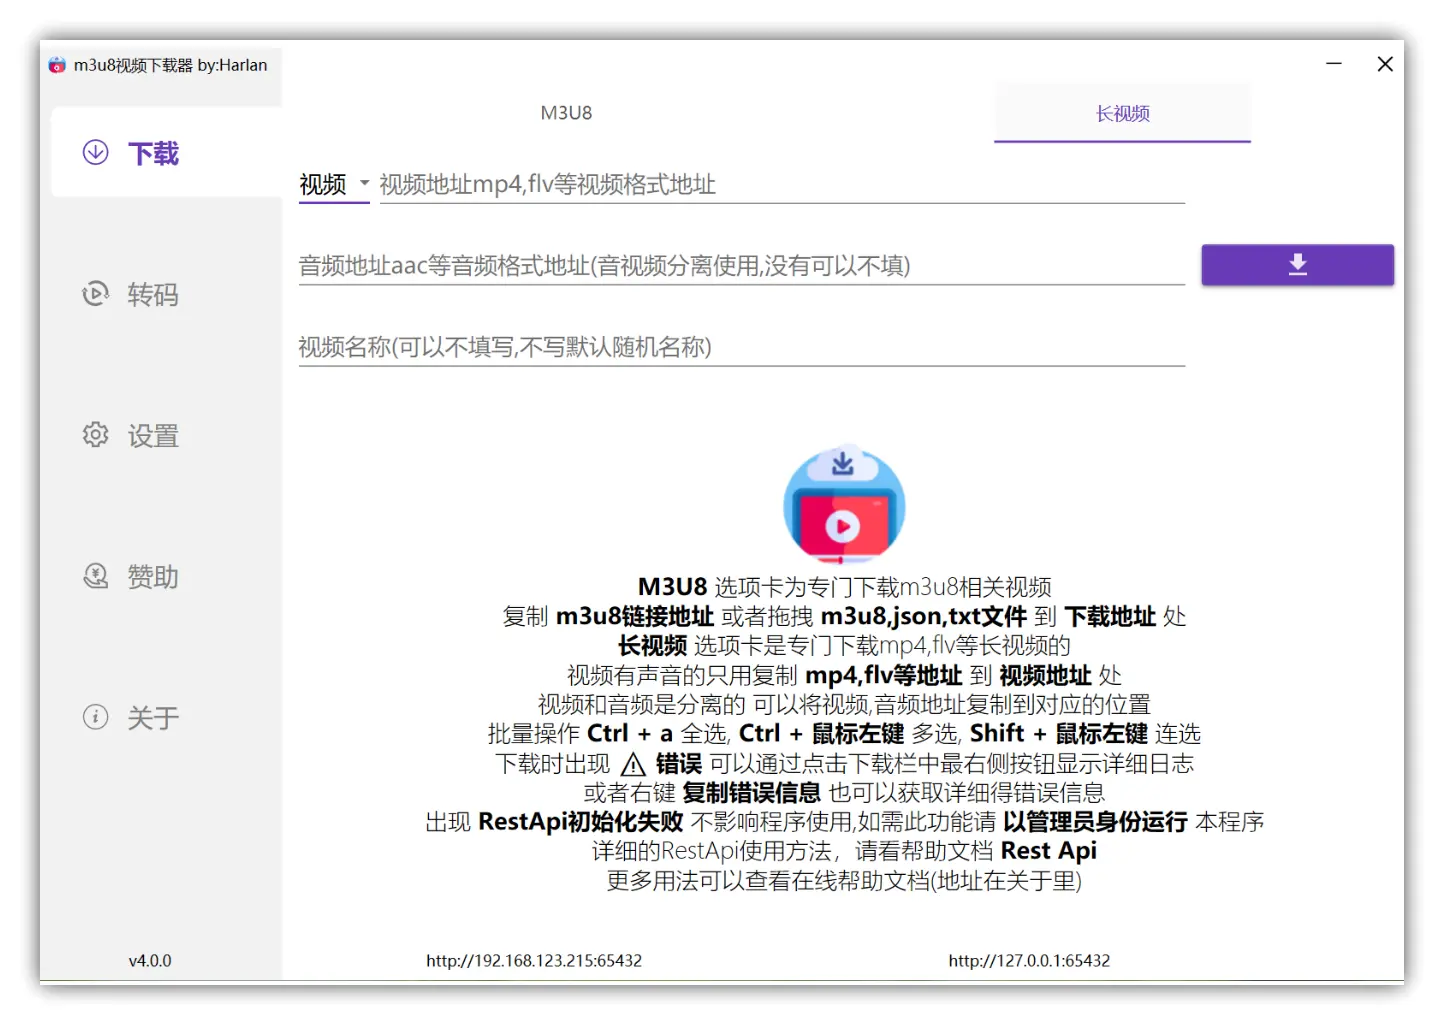Click the http://127.0.0.1:65432 address
This screenshot has width=1444, height=1025.
1029,960
